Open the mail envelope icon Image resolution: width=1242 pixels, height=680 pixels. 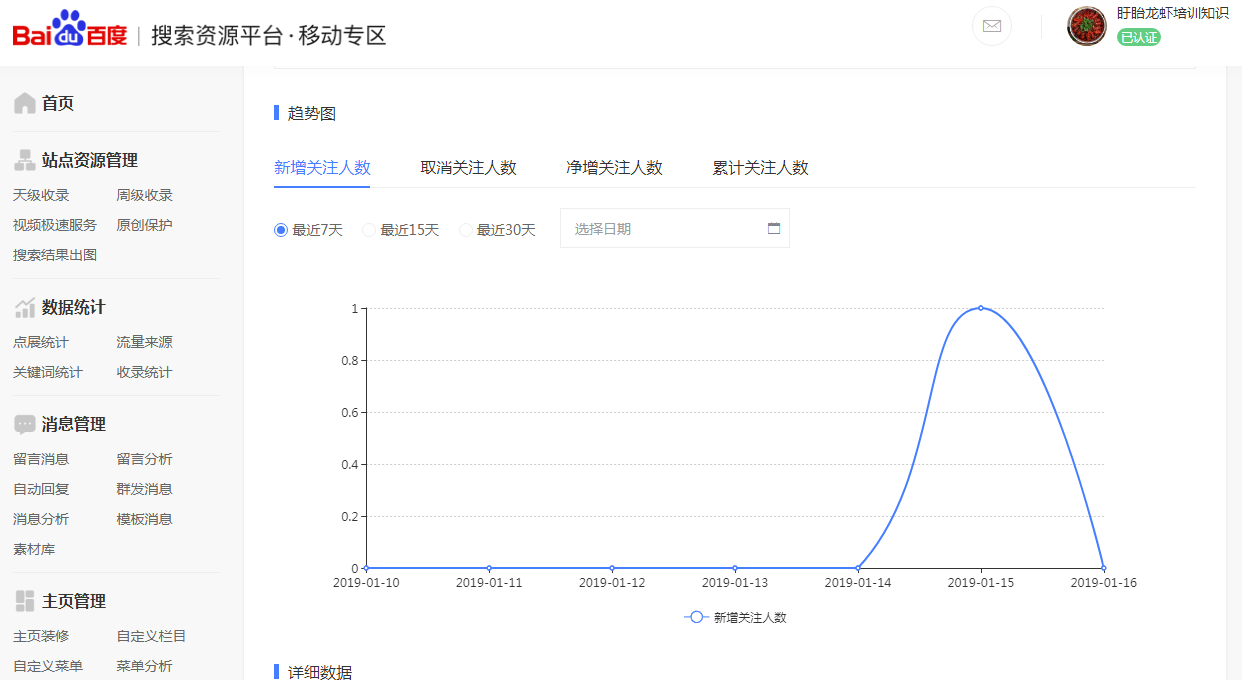click(992, 26)
